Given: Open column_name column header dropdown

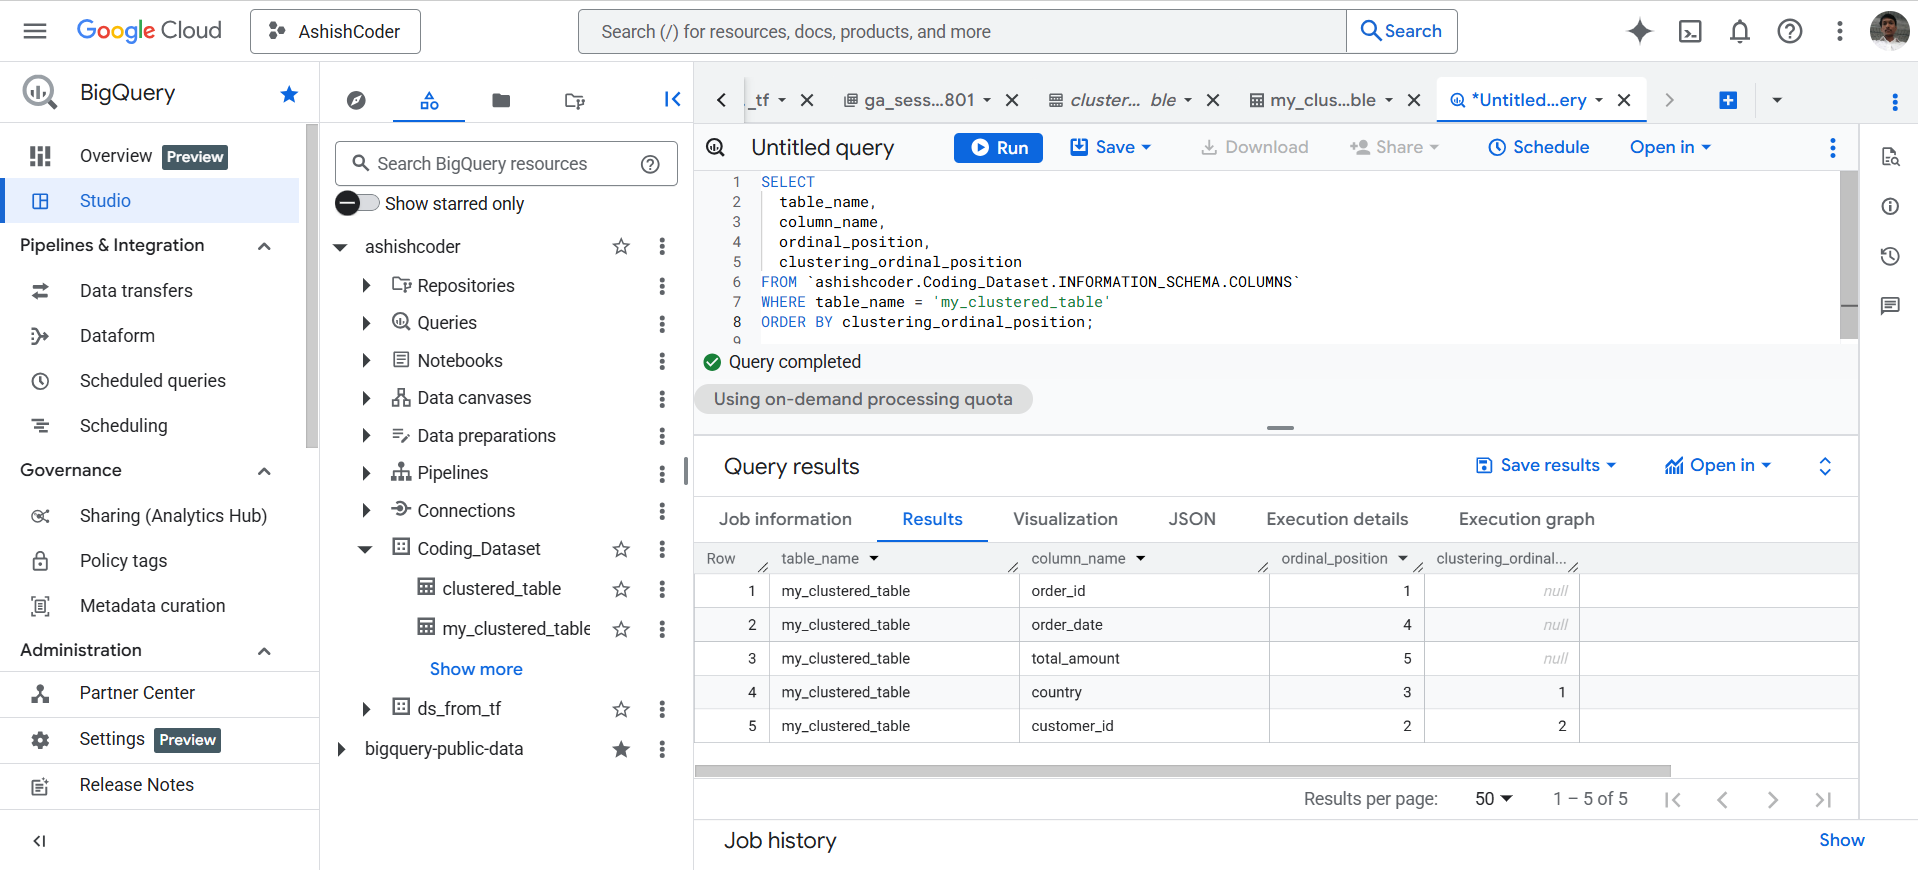Looking at the screenshot, I should click(x=1141, y=558).
